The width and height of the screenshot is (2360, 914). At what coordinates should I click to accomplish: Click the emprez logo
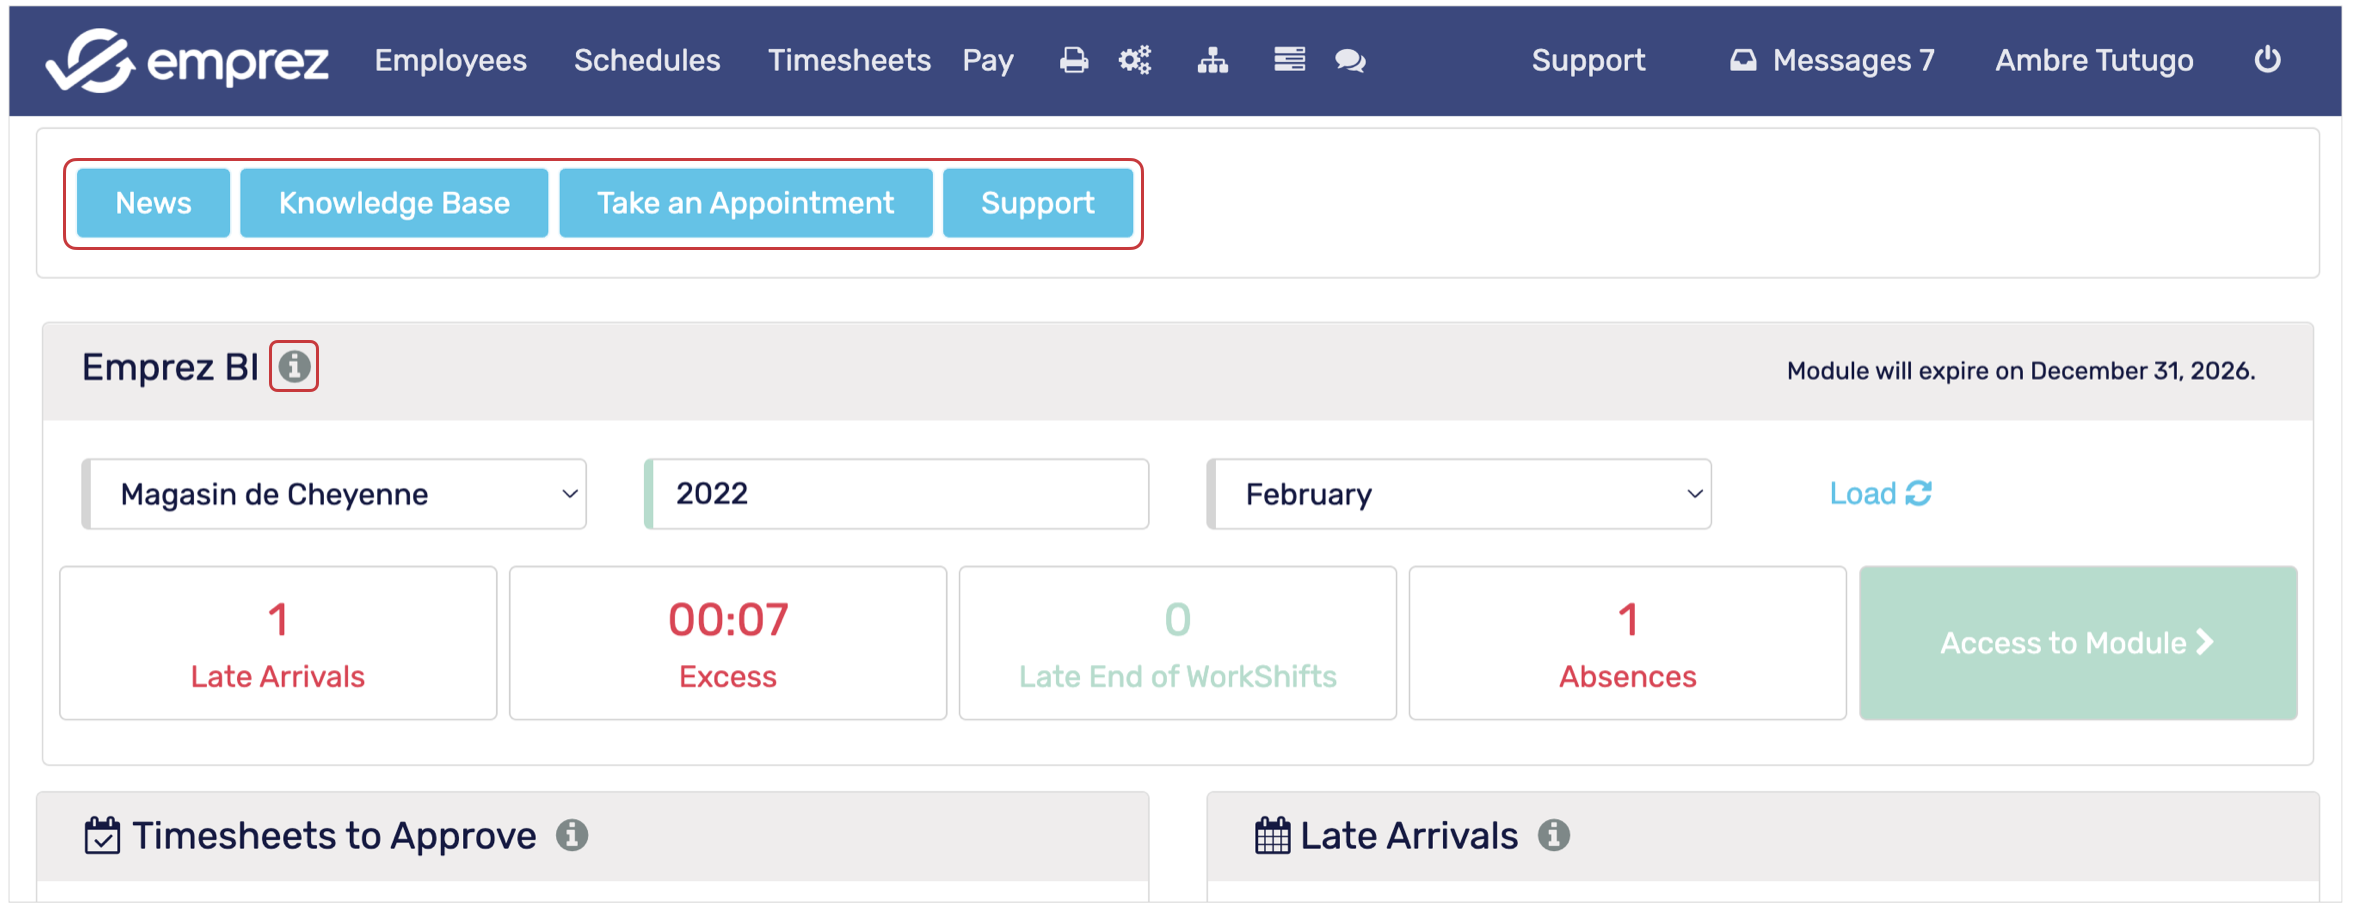[x=188, y=61]
